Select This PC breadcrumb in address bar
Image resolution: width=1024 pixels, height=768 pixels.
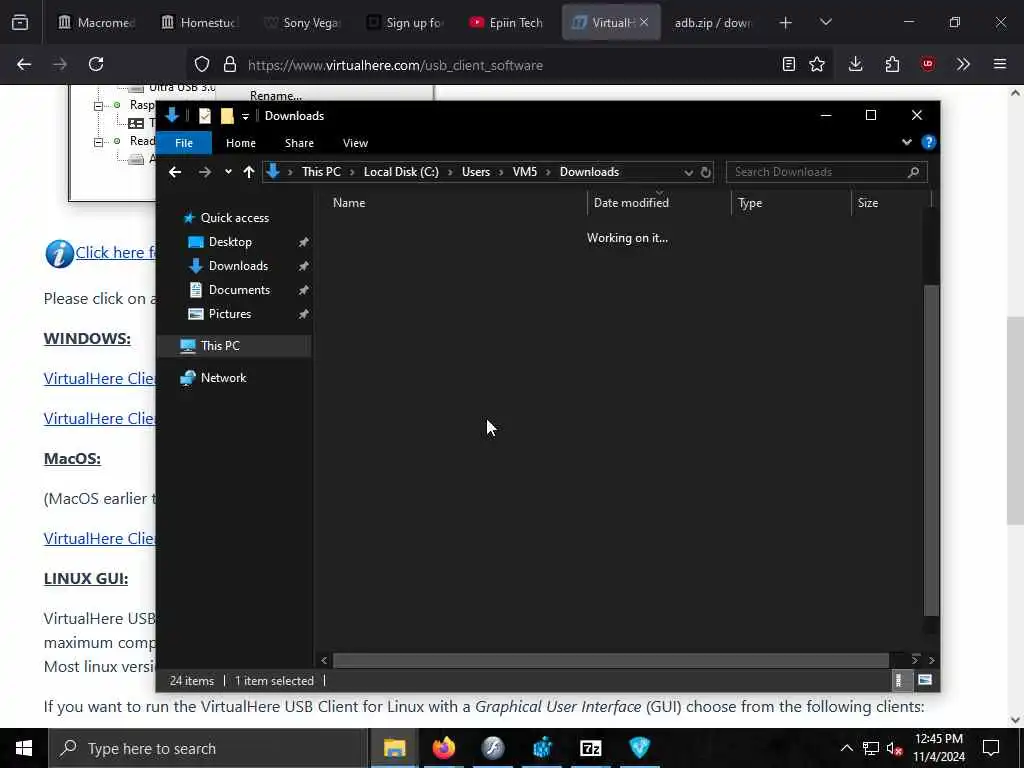click(321, 172)
